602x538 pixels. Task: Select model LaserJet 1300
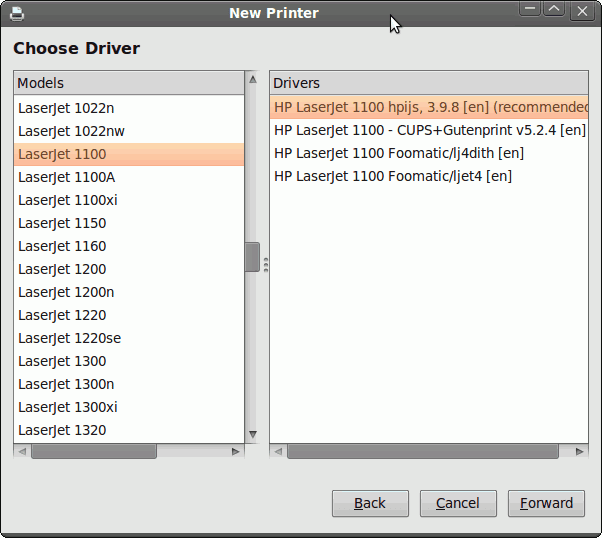(129, 361)
